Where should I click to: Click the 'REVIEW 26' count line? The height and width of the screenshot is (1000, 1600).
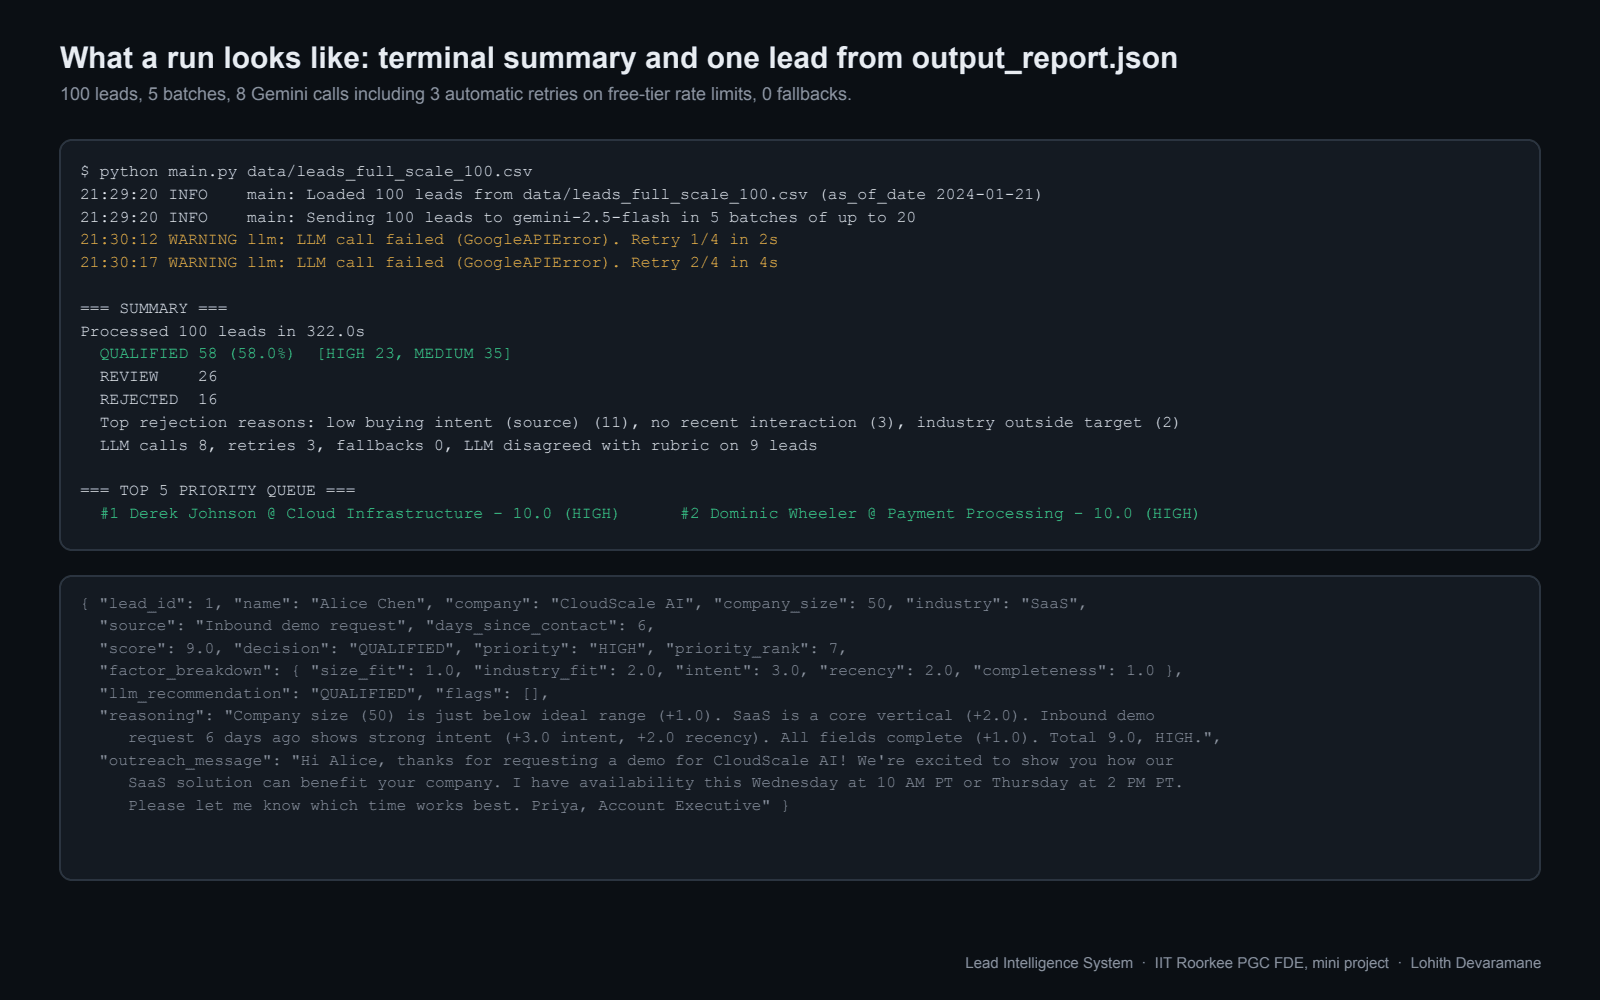(158, 377)
